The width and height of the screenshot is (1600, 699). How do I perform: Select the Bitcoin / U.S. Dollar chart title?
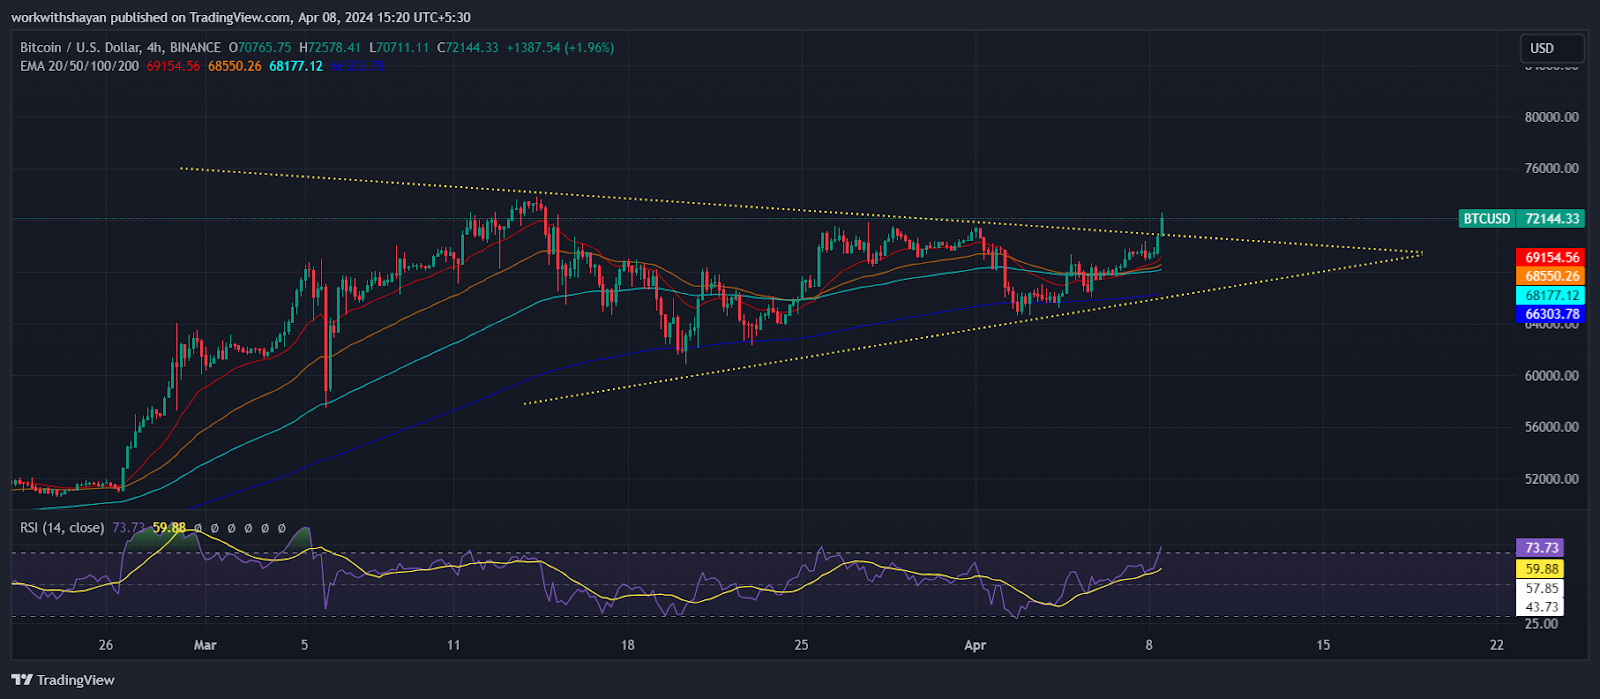click(x=120, y=48)
